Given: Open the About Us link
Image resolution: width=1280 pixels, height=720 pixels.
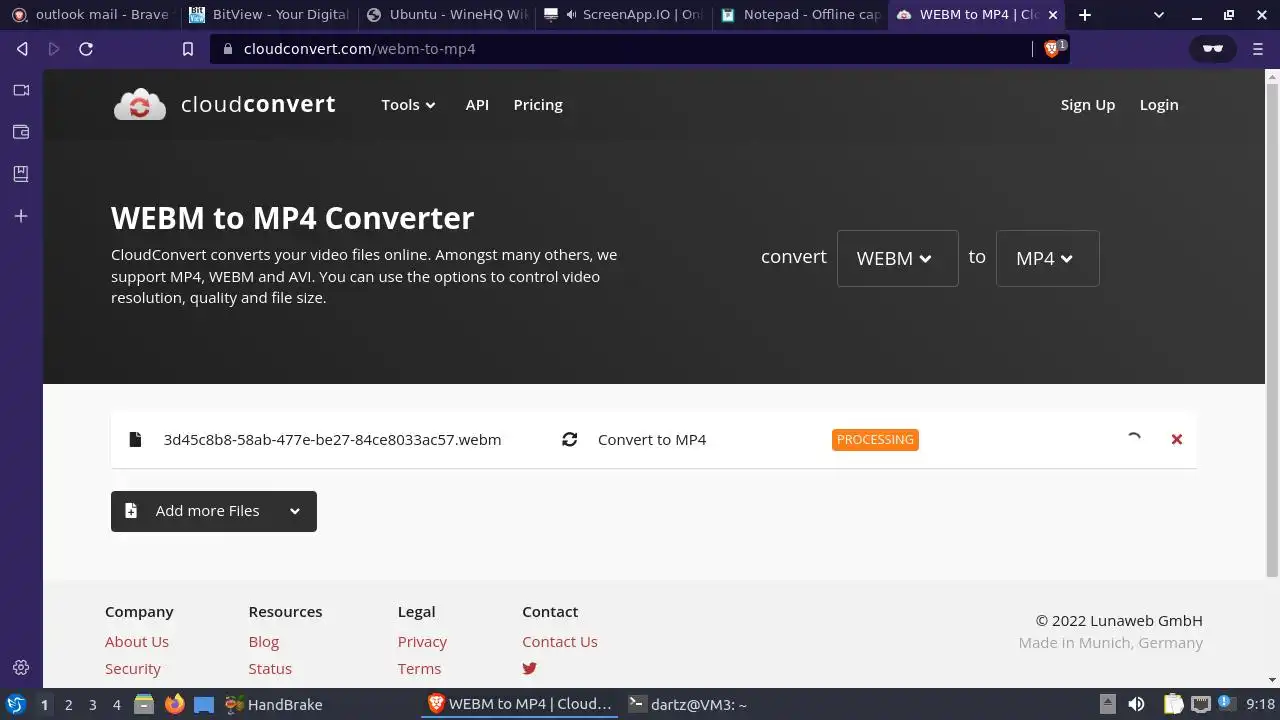Looking at the screenshot, I should [x=137, y=642].
